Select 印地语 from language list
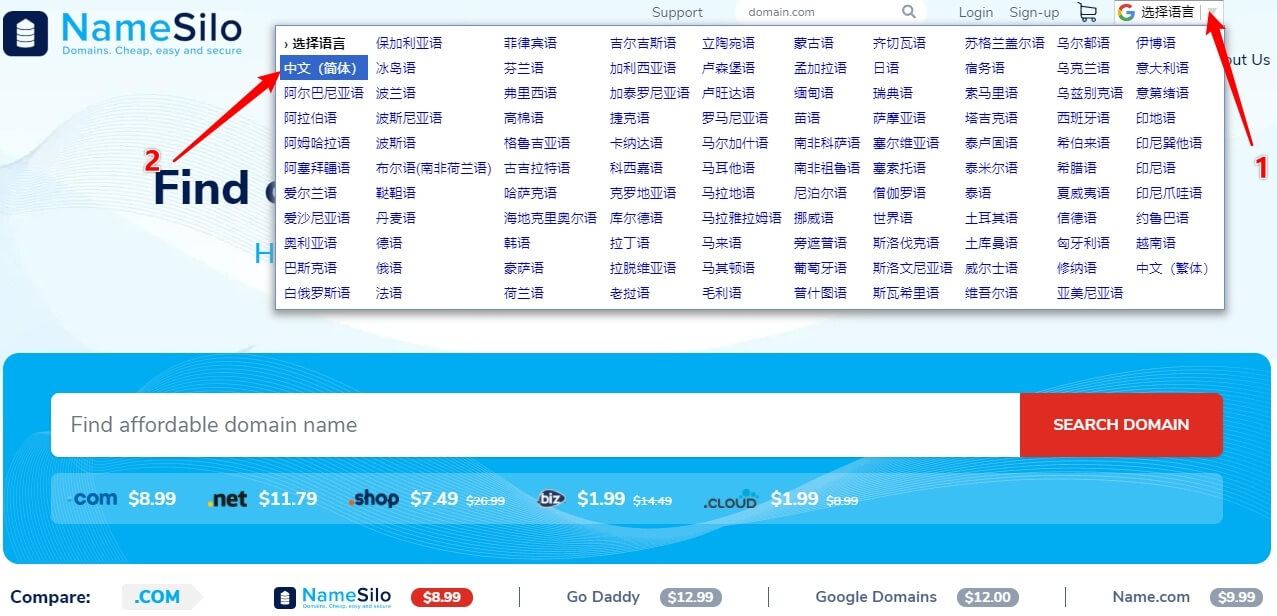 1155,118
